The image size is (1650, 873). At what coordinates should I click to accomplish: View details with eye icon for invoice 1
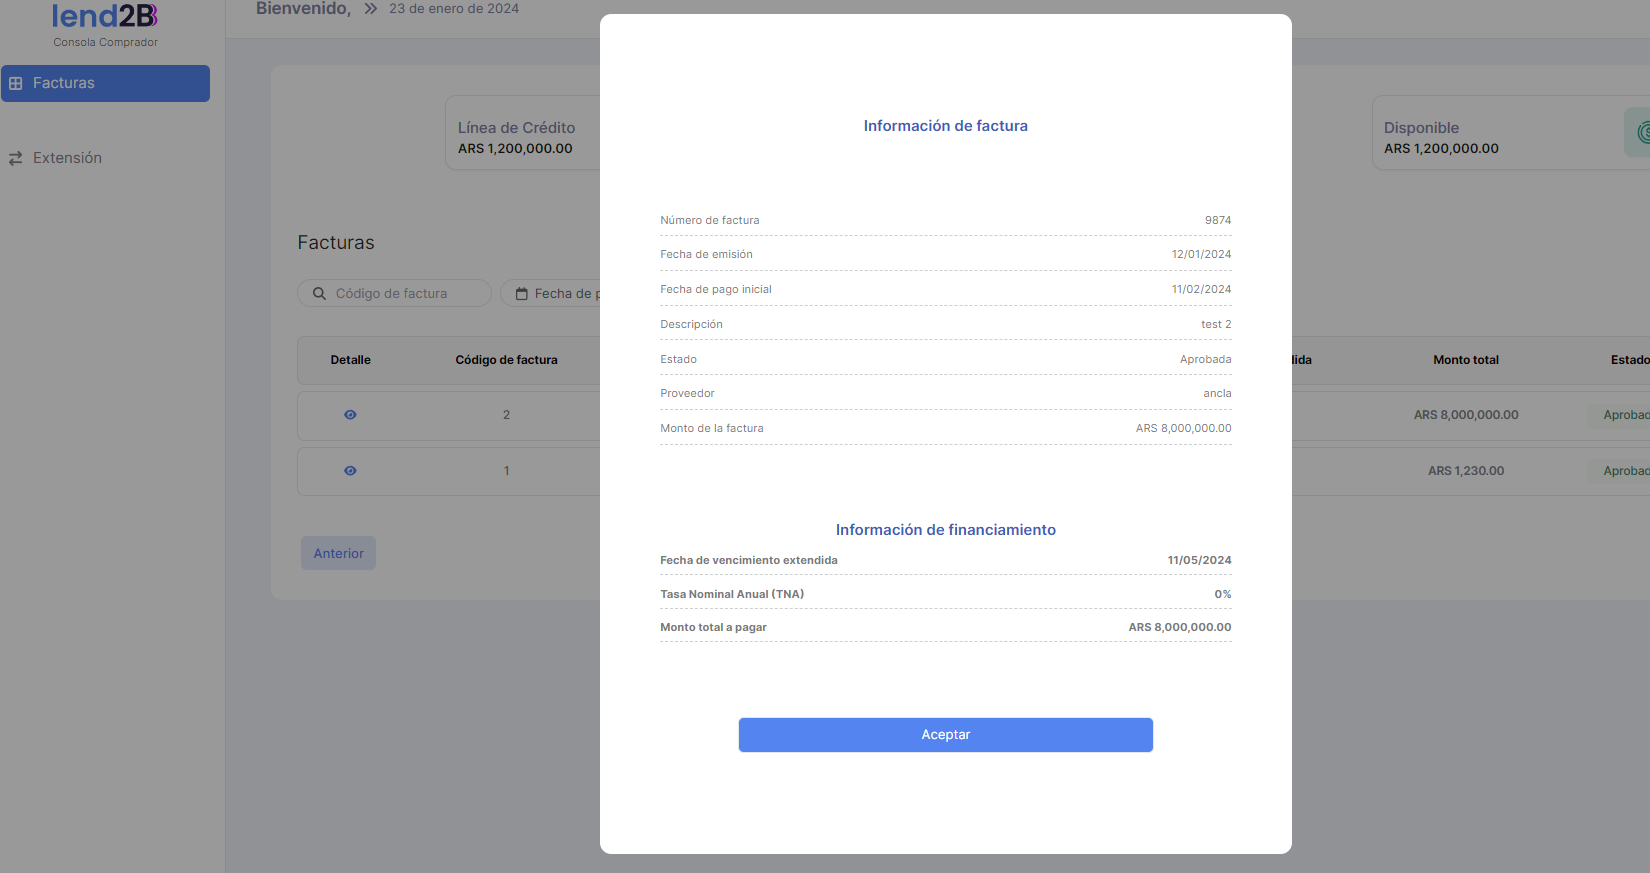[350, 471]
